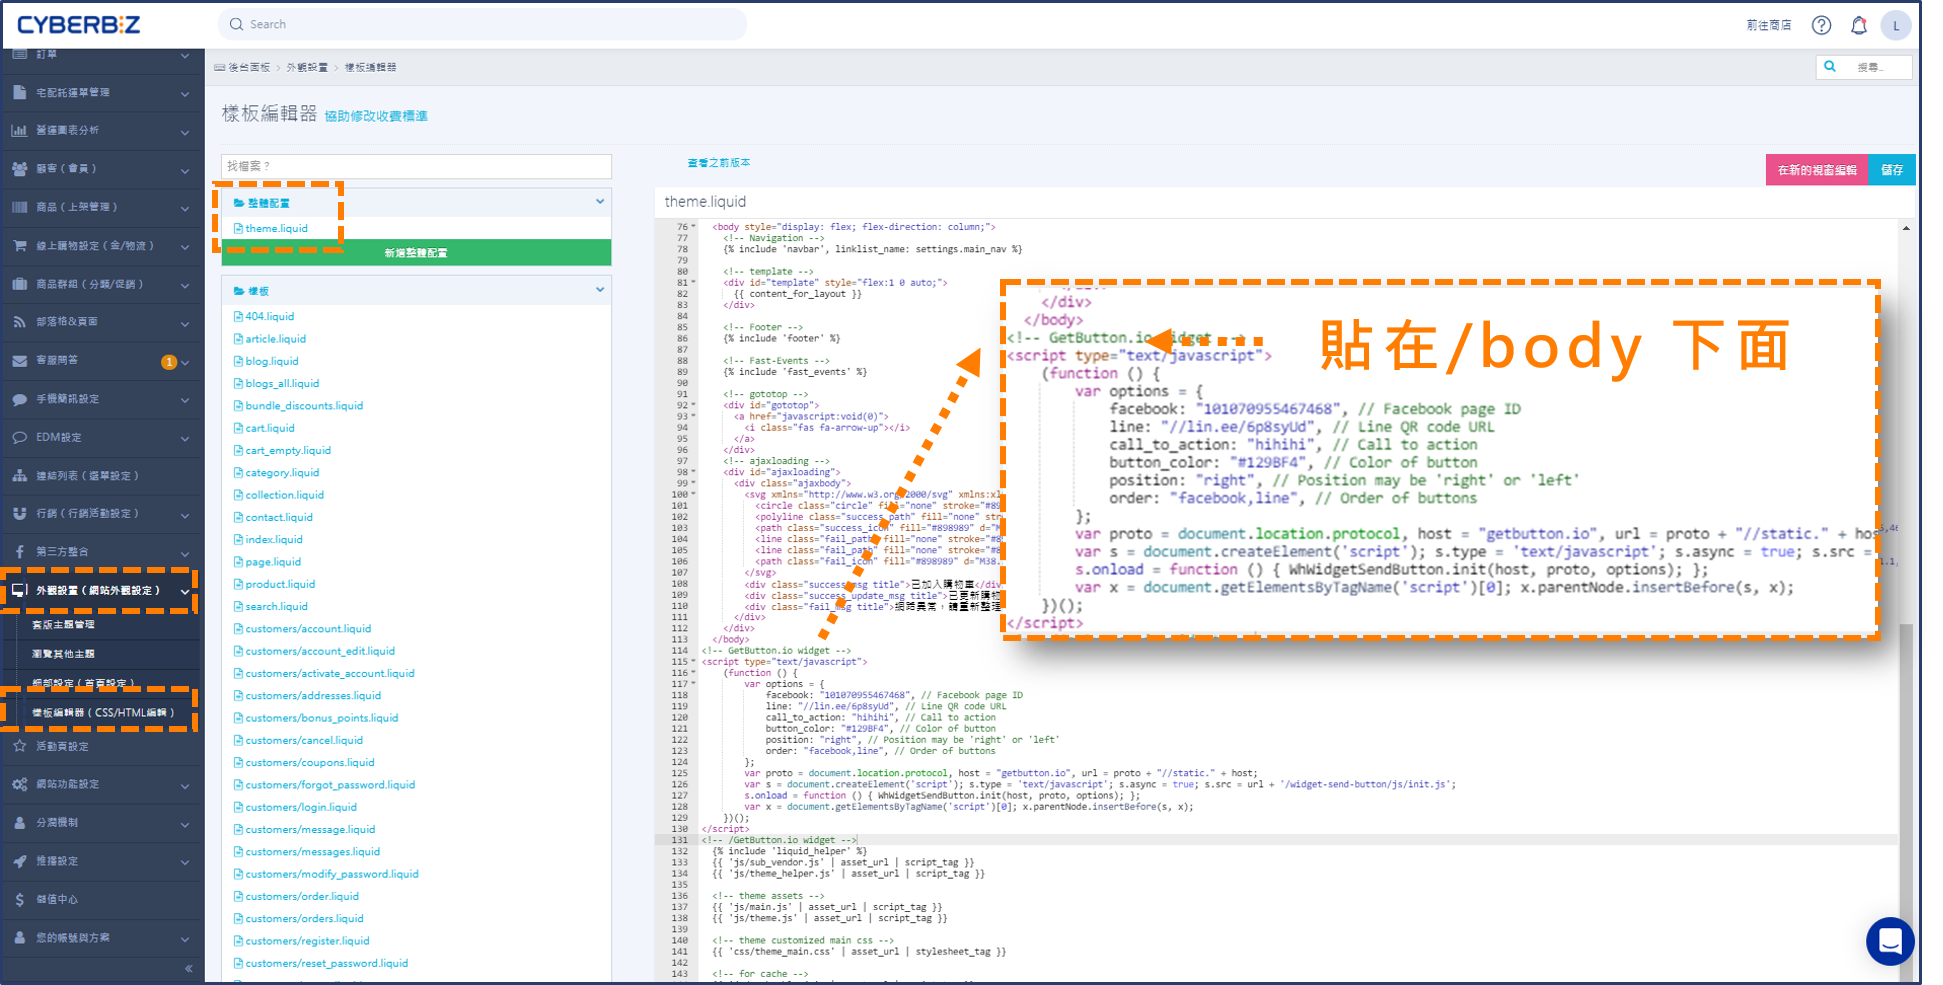Open 404.liquid template file
Viewport: 1943px width, 985px height.
270,316
